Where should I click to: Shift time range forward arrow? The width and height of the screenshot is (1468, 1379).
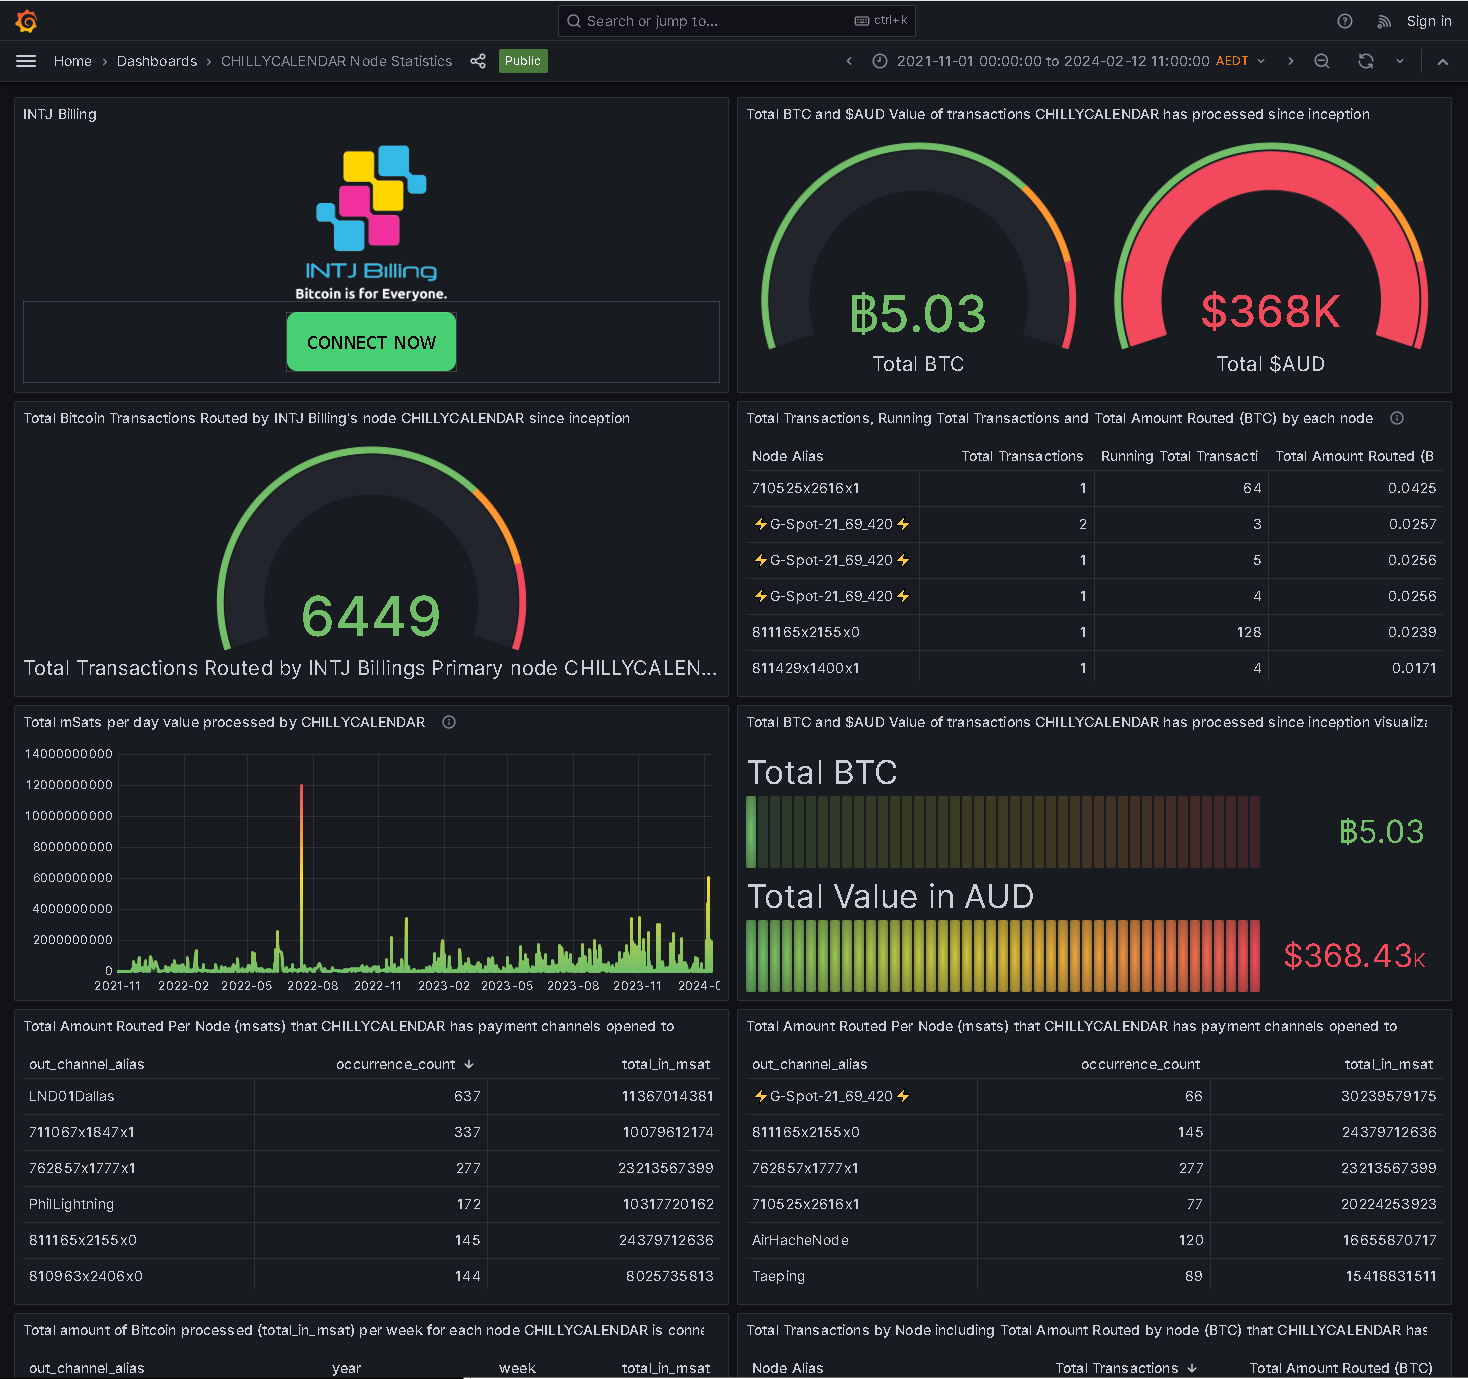(x=1290, y=61)
